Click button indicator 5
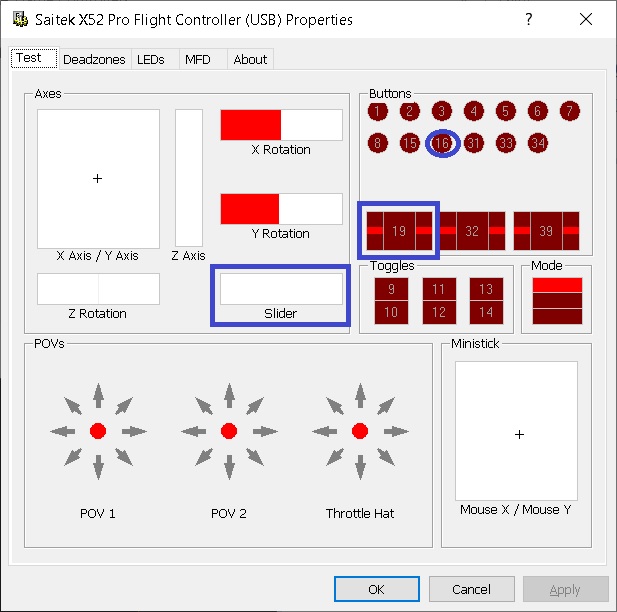 coord(506,111)
